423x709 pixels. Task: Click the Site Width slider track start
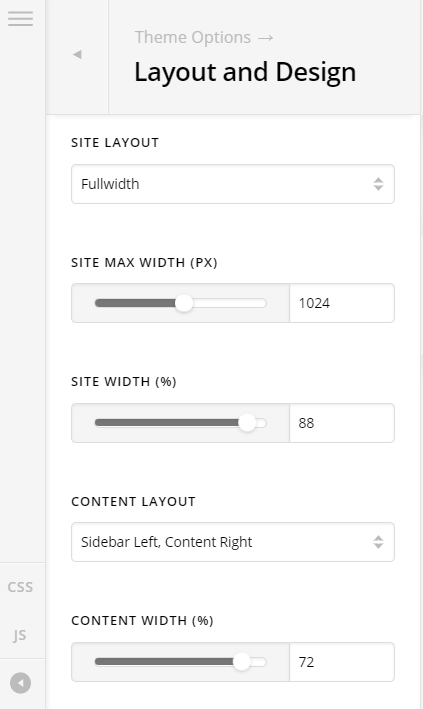tap(99, 423)
